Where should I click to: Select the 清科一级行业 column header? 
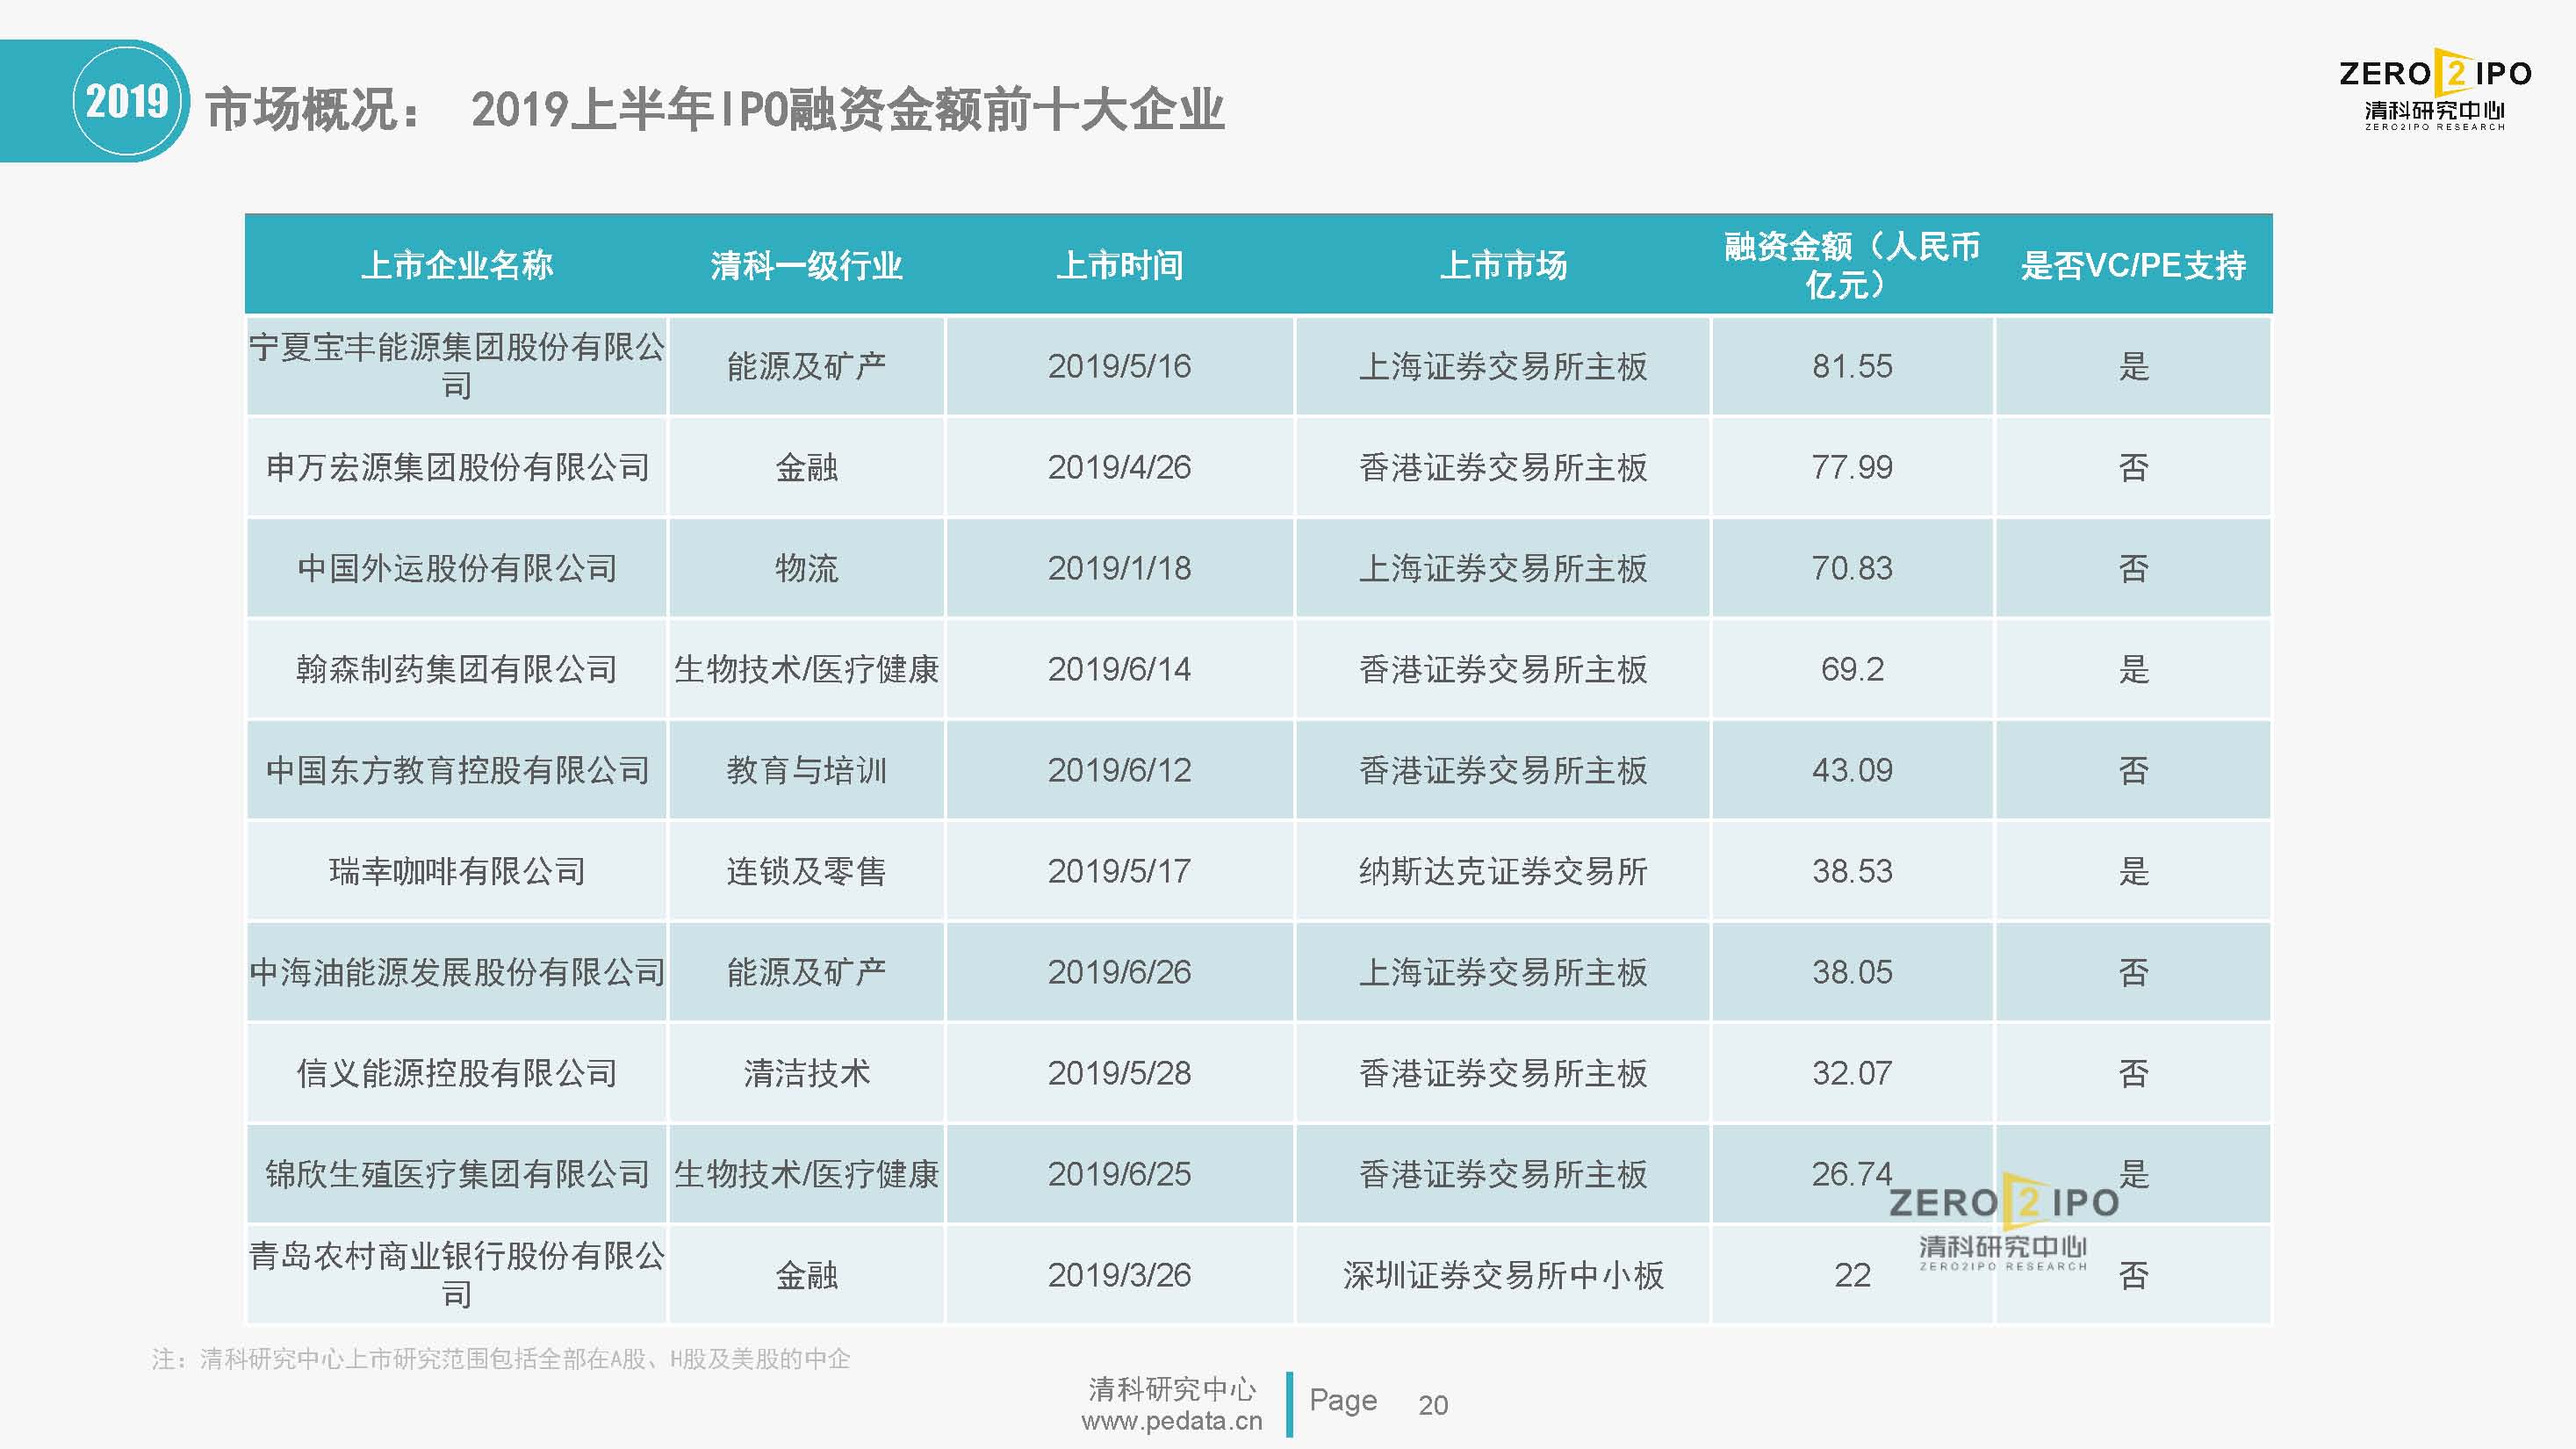click(807, 265)
